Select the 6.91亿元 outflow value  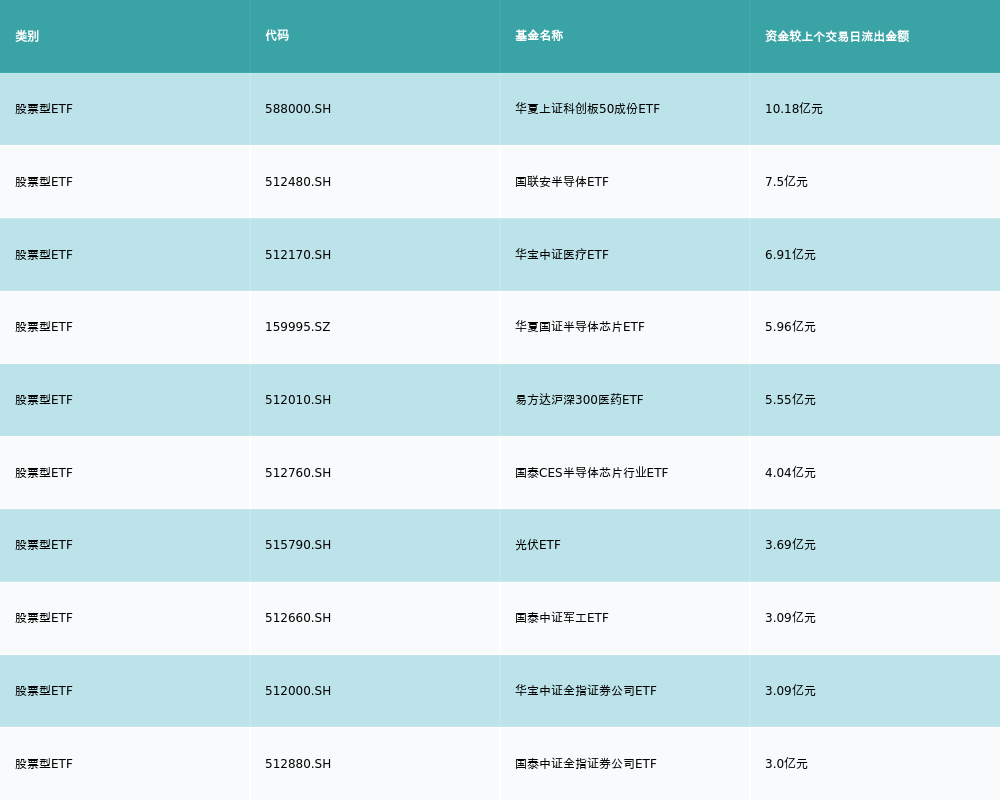click(790, 255)
